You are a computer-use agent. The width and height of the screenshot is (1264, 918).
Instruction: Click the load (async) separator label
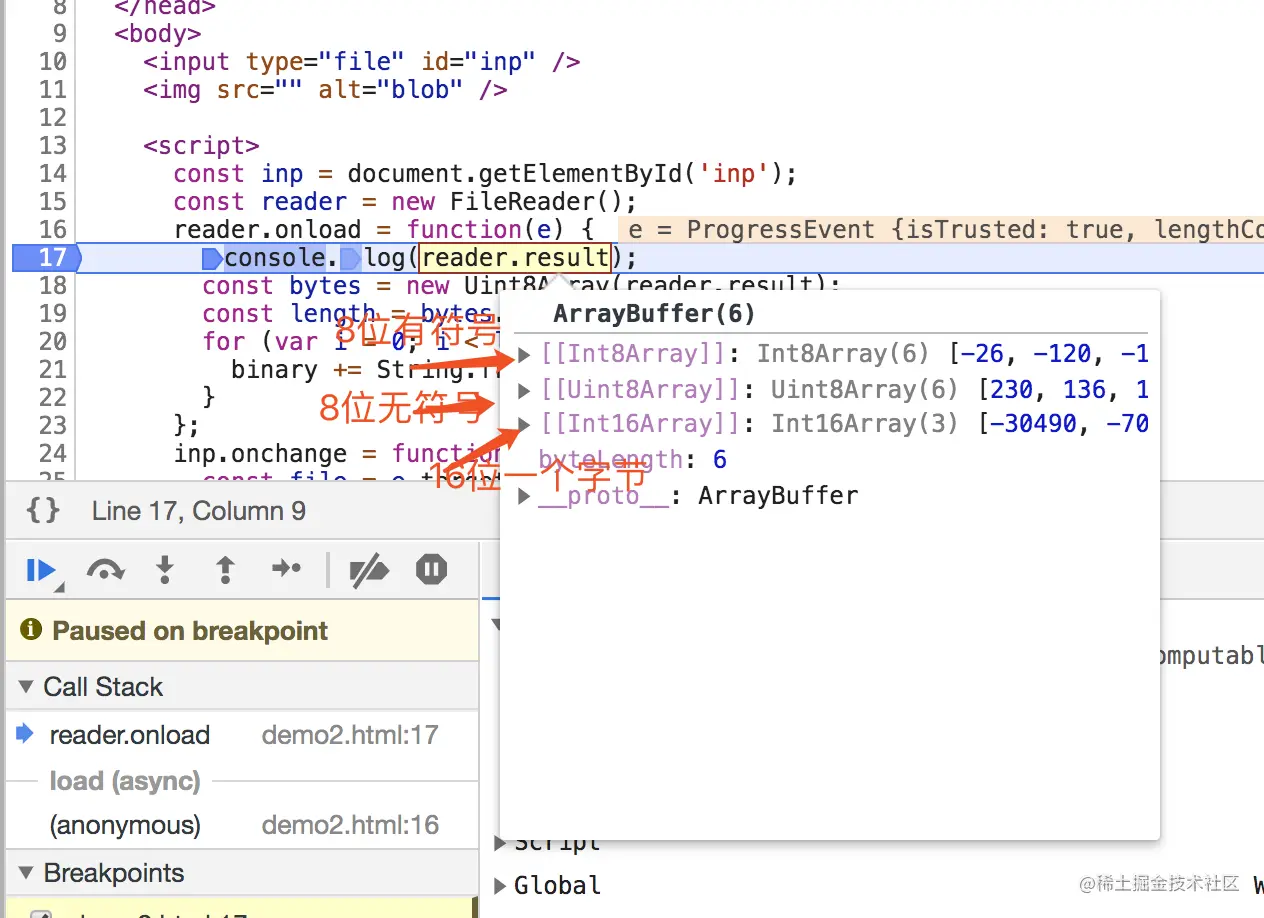[125, 781]
